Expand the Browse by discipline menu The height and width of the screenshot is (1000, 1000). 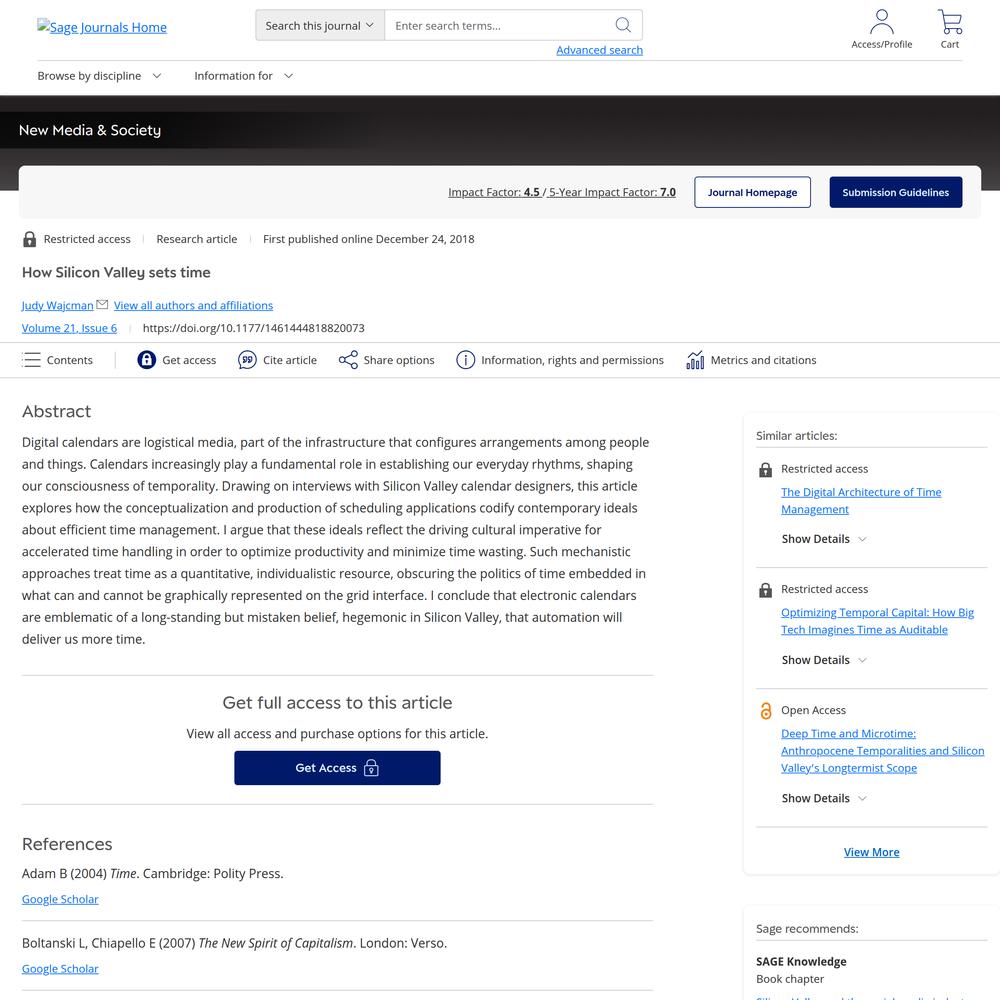[x=99, y=76]
